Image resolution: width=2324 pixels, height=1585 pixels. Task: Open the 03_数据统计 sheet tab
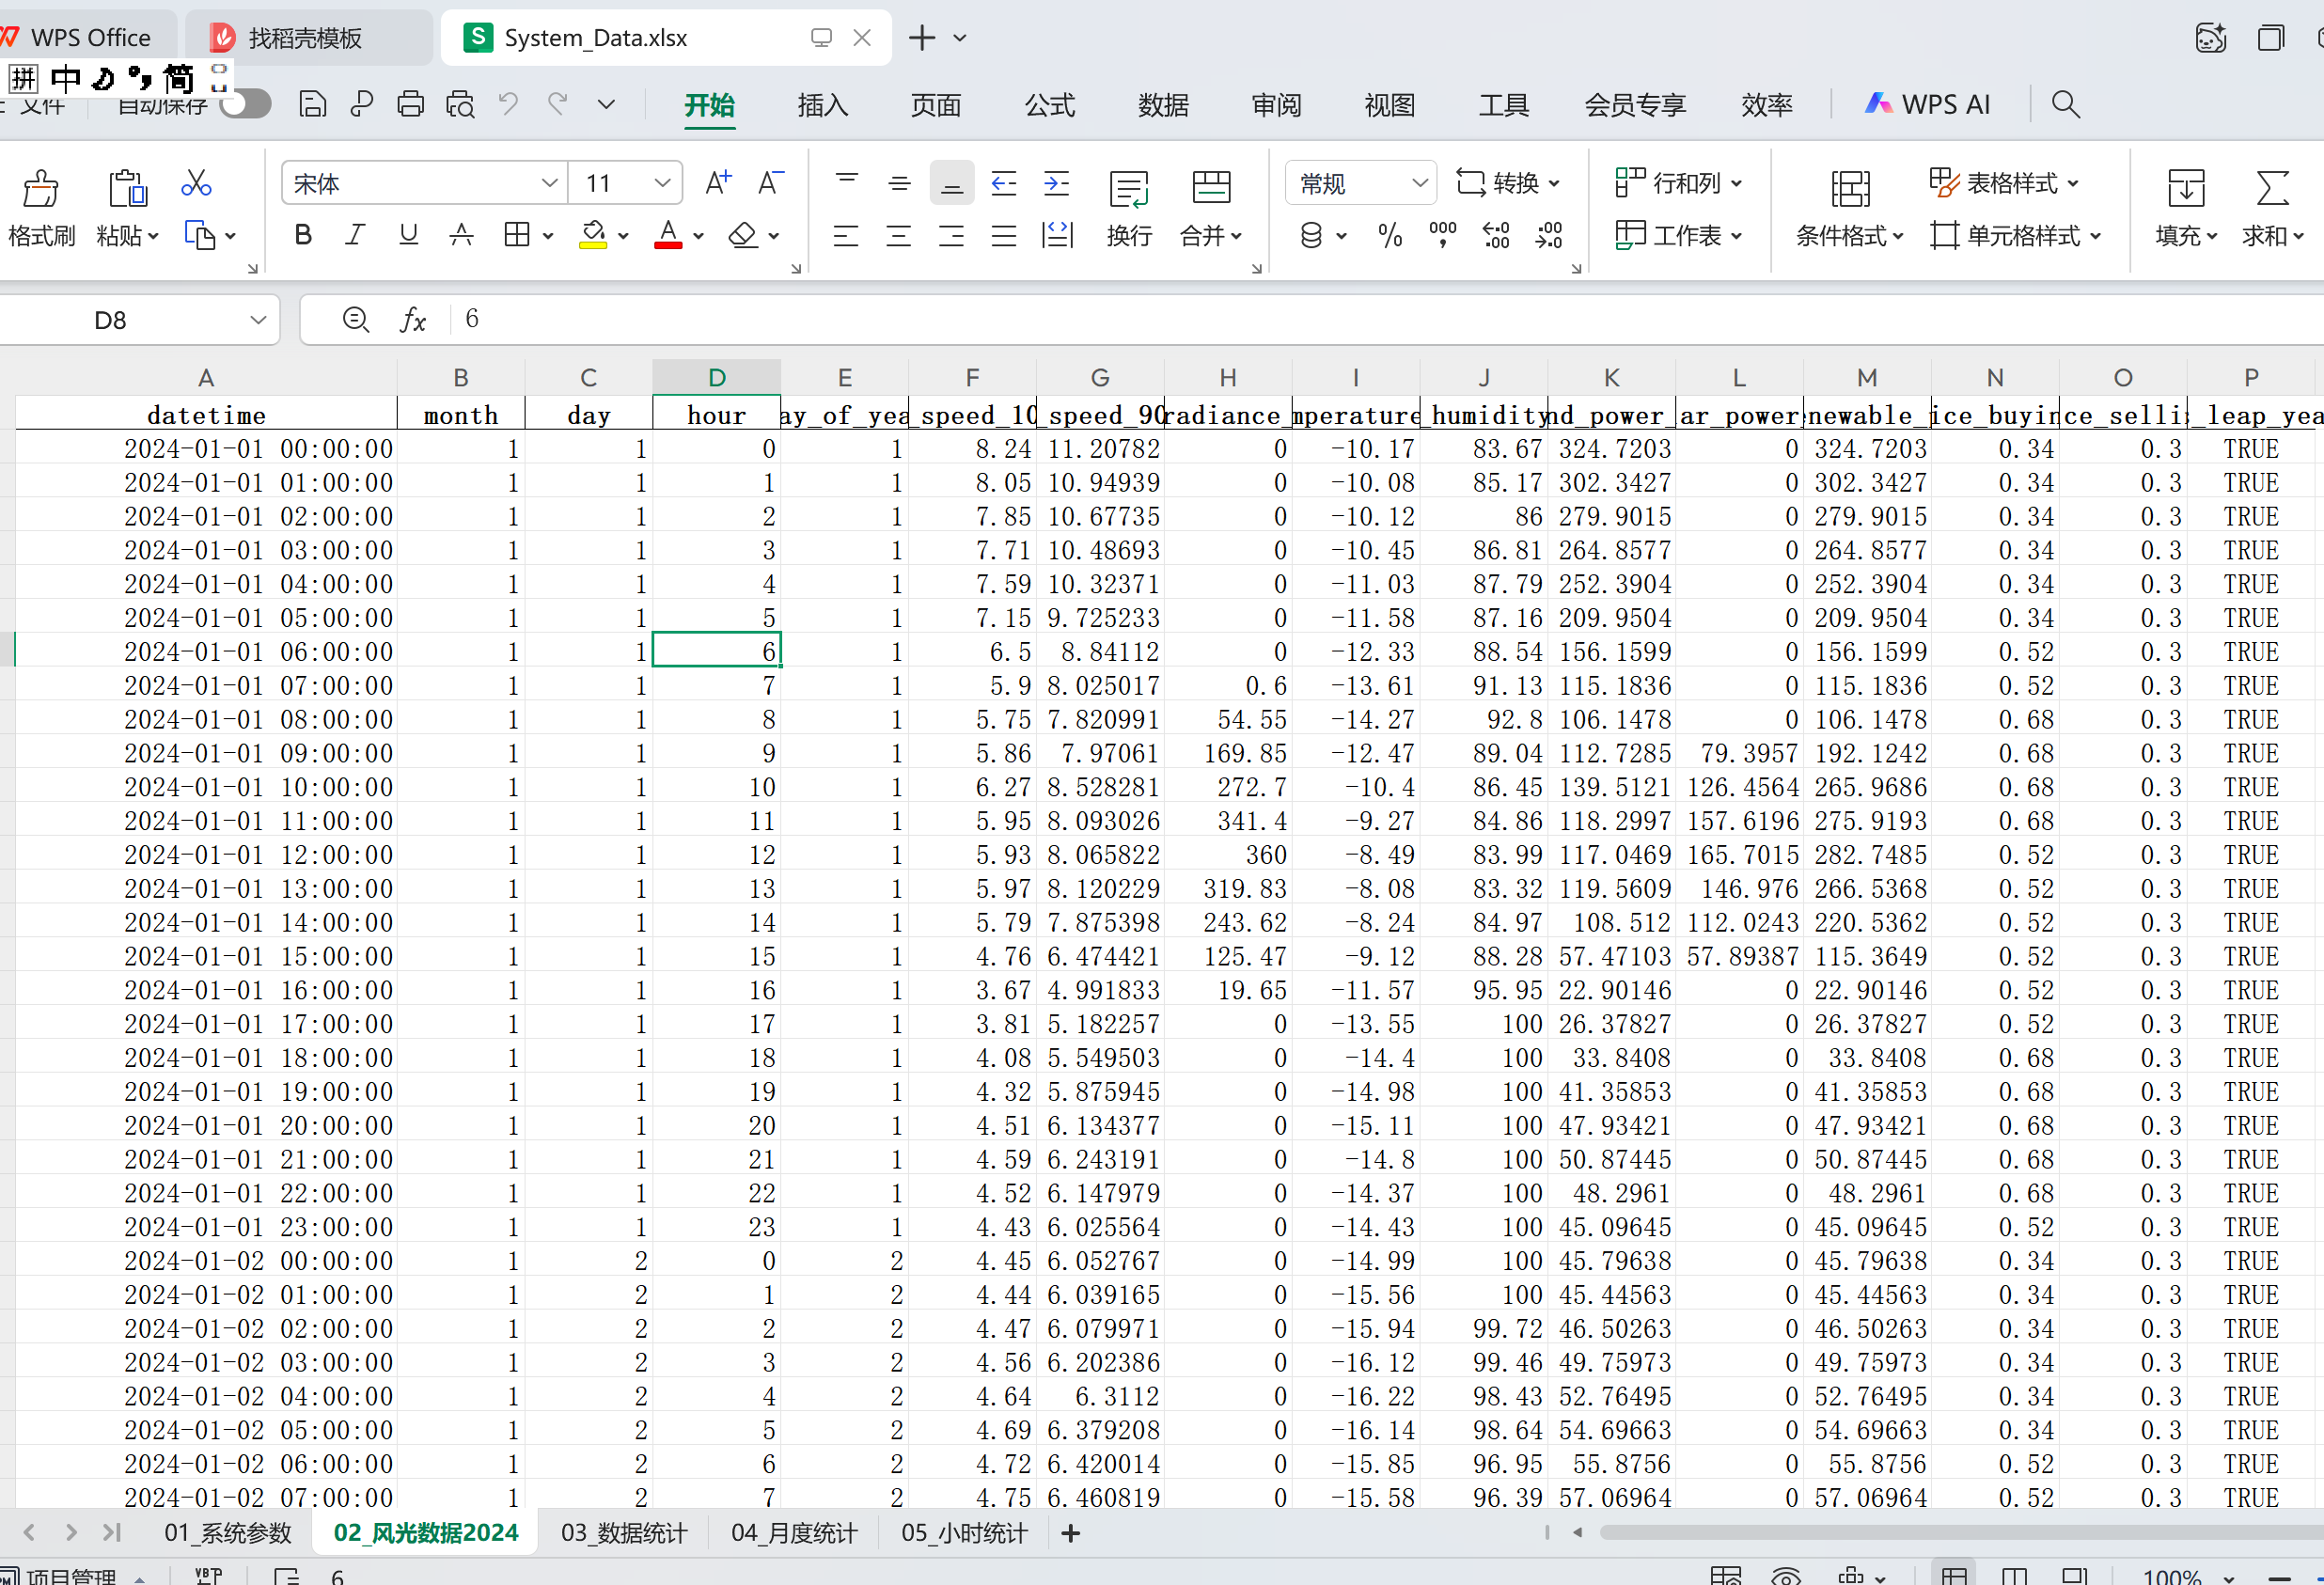[624, 1533]
